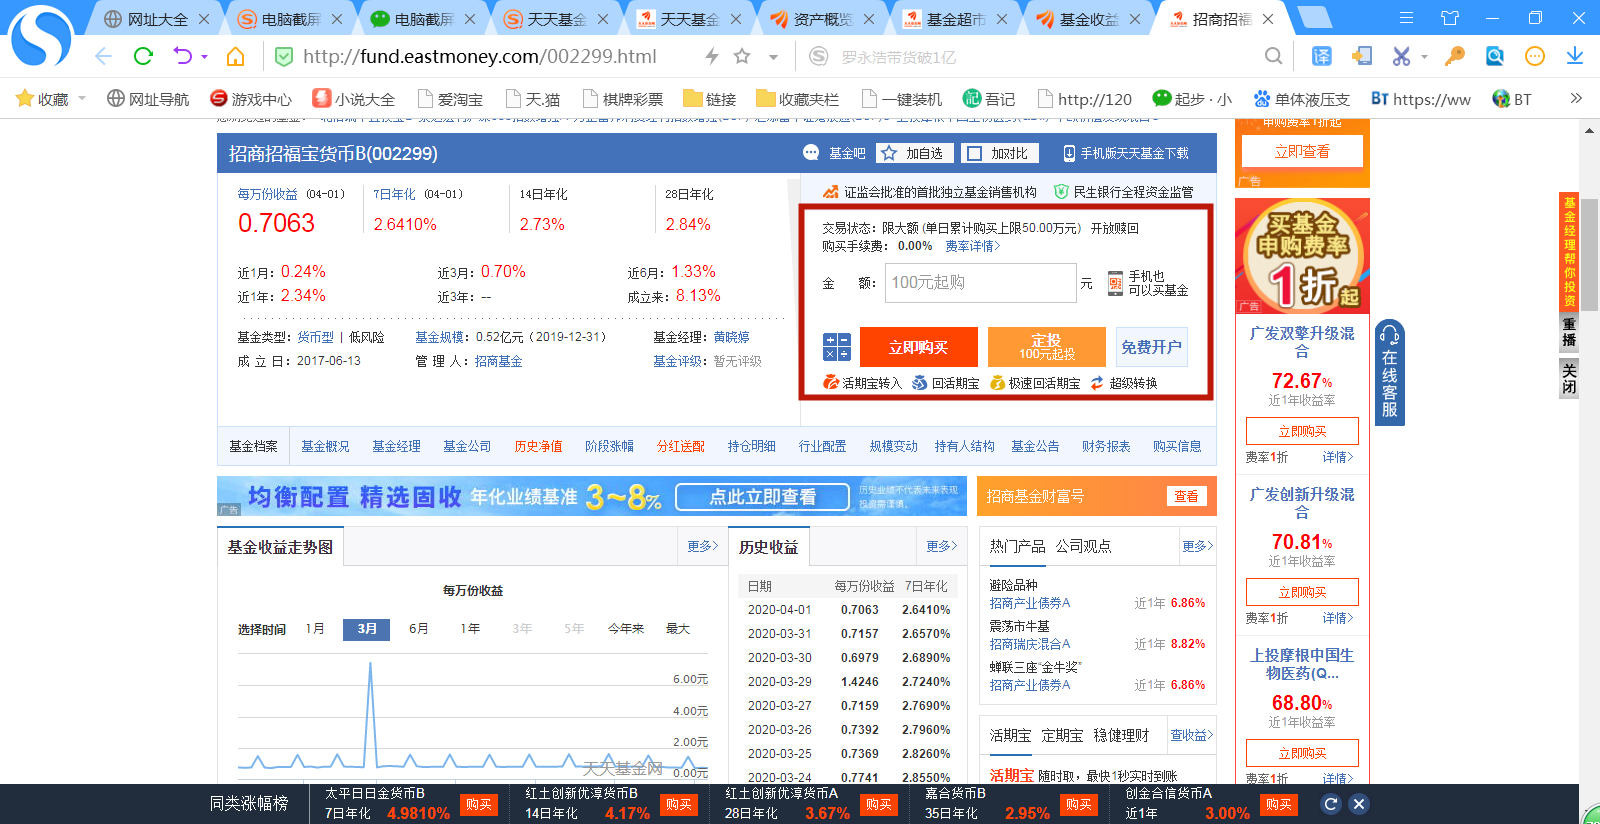Focus the 100元起购 amount input field
Image resolution: width=1600 pixels, height=824 pixels.
(x=980, y=283)
